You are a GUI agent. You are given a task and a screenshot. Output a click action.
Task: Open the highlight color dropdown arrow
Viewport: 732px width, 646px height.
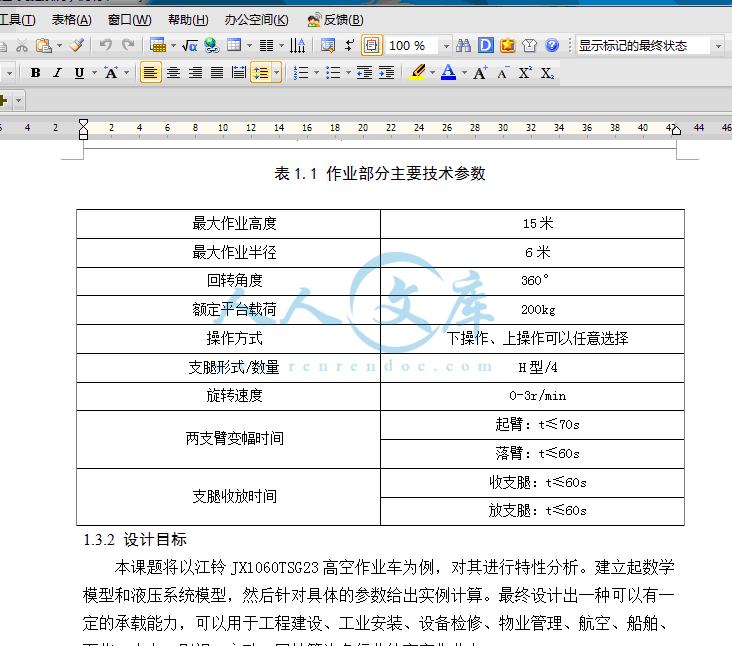point(432,73)
